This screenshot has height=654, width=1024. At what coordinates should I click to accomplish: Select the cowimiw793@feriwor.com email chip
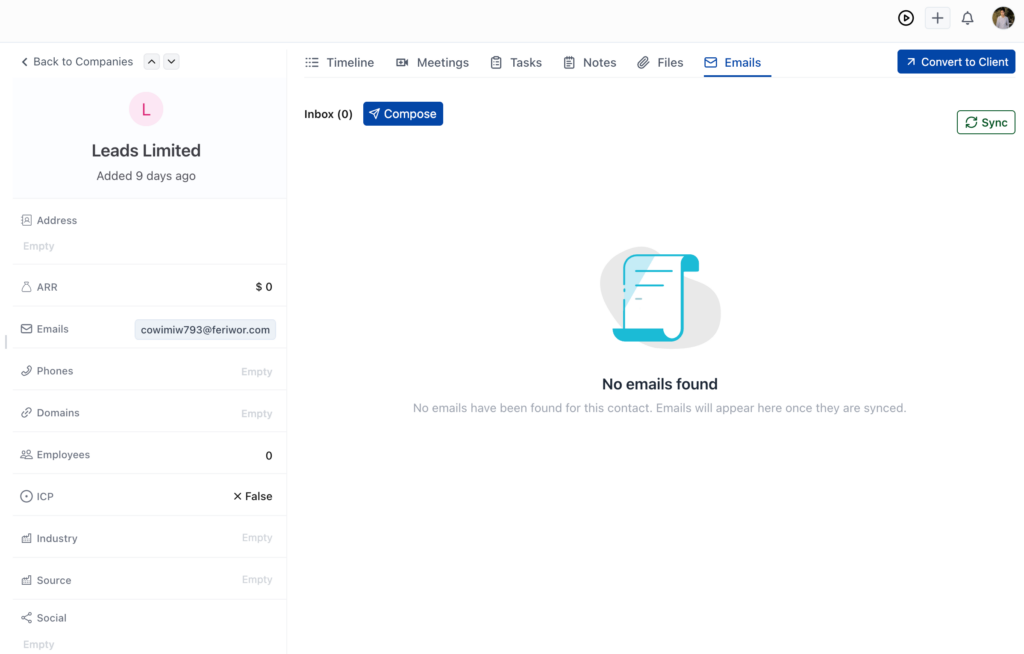tap(205, 328)
